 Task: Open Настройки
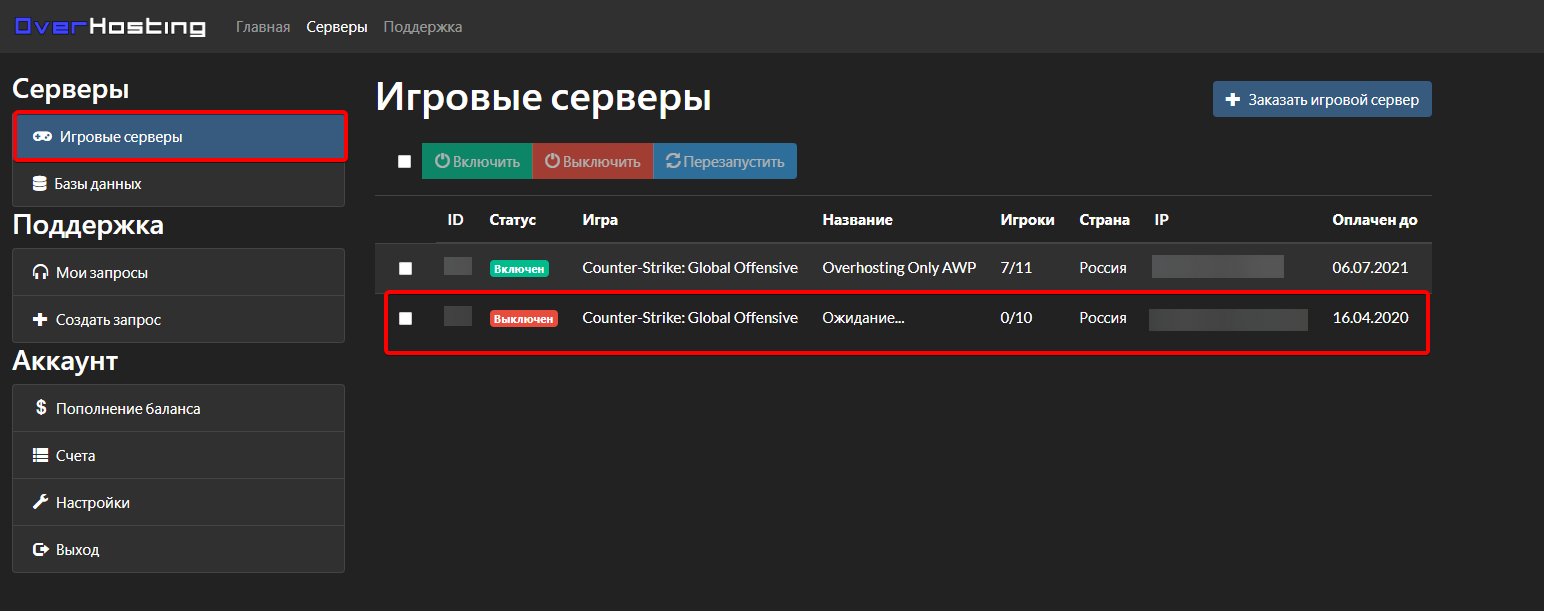(179, 502)
